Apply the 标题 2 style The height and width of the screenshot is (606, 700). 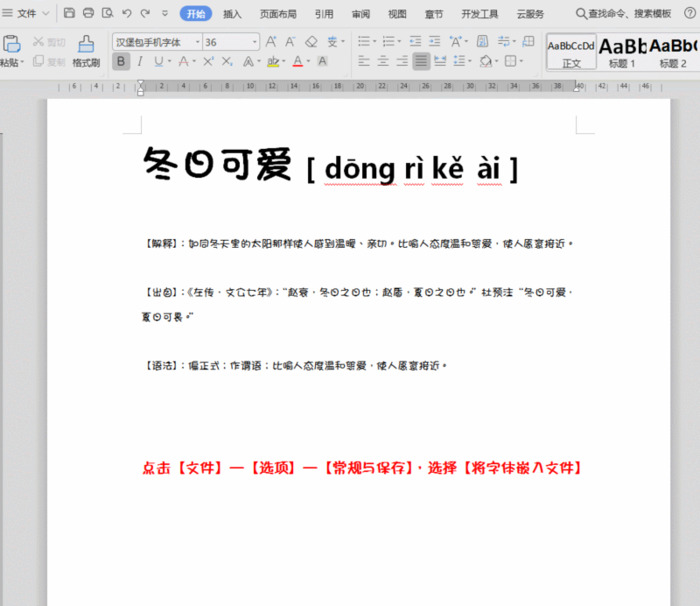(673, 52)
